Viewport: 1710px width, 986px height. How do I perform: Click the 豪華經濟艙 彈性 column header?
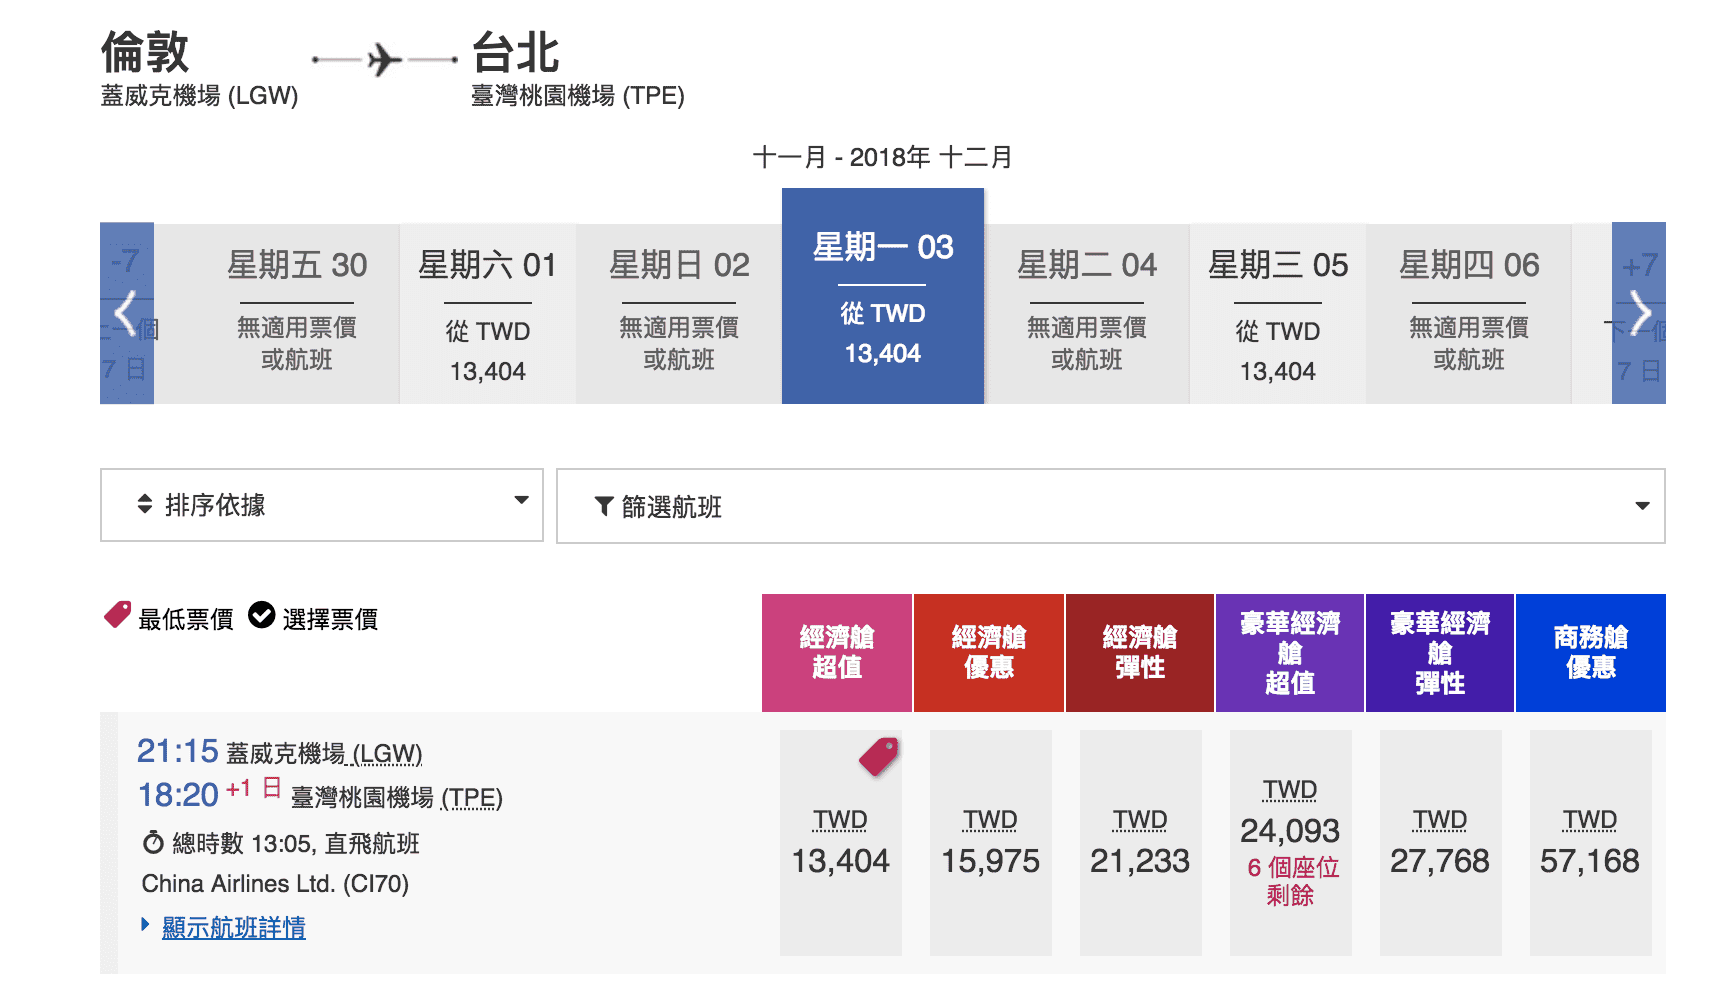1440,653
